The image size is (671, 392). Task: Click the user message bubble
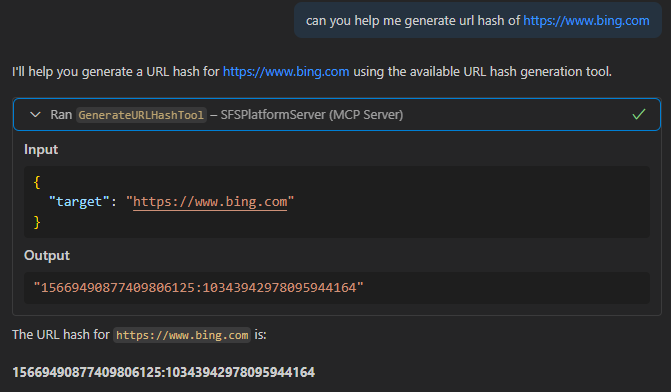478,20
